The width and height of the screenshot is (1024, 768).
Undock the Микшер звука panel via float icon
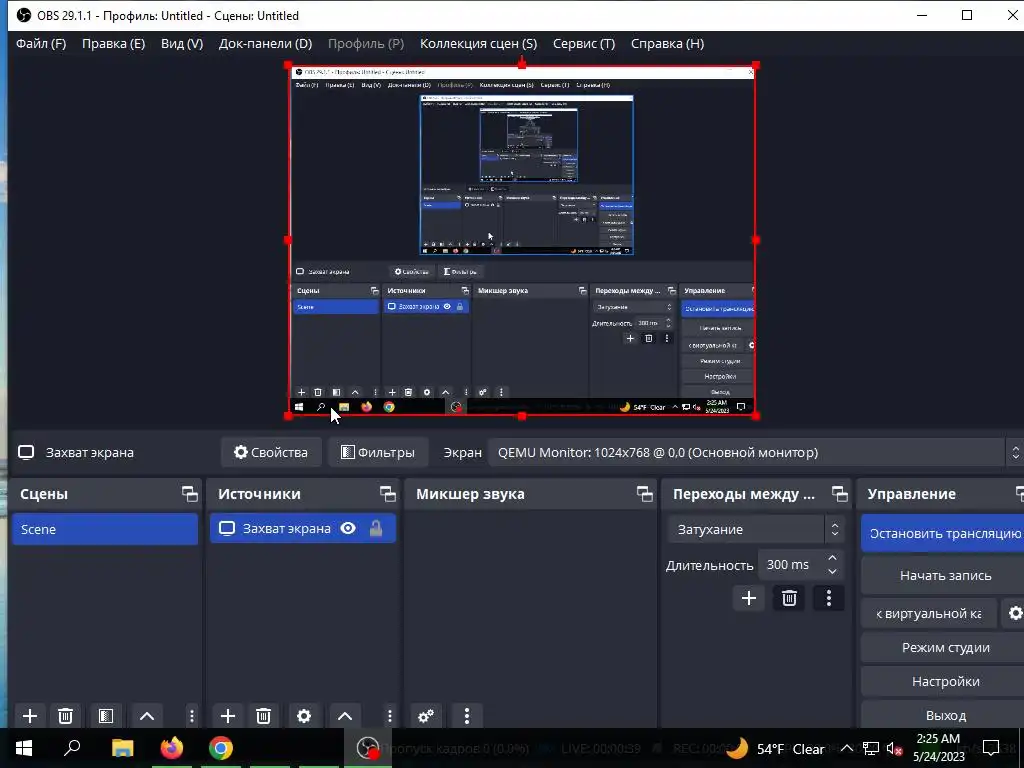tap(645, 494)
